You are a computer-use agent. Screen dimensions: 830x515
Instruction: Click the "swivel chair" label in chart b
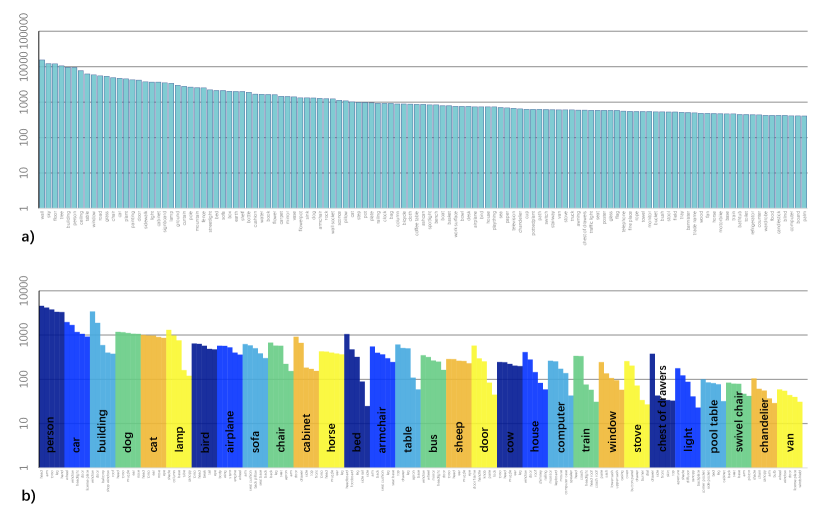coord(739,422)
